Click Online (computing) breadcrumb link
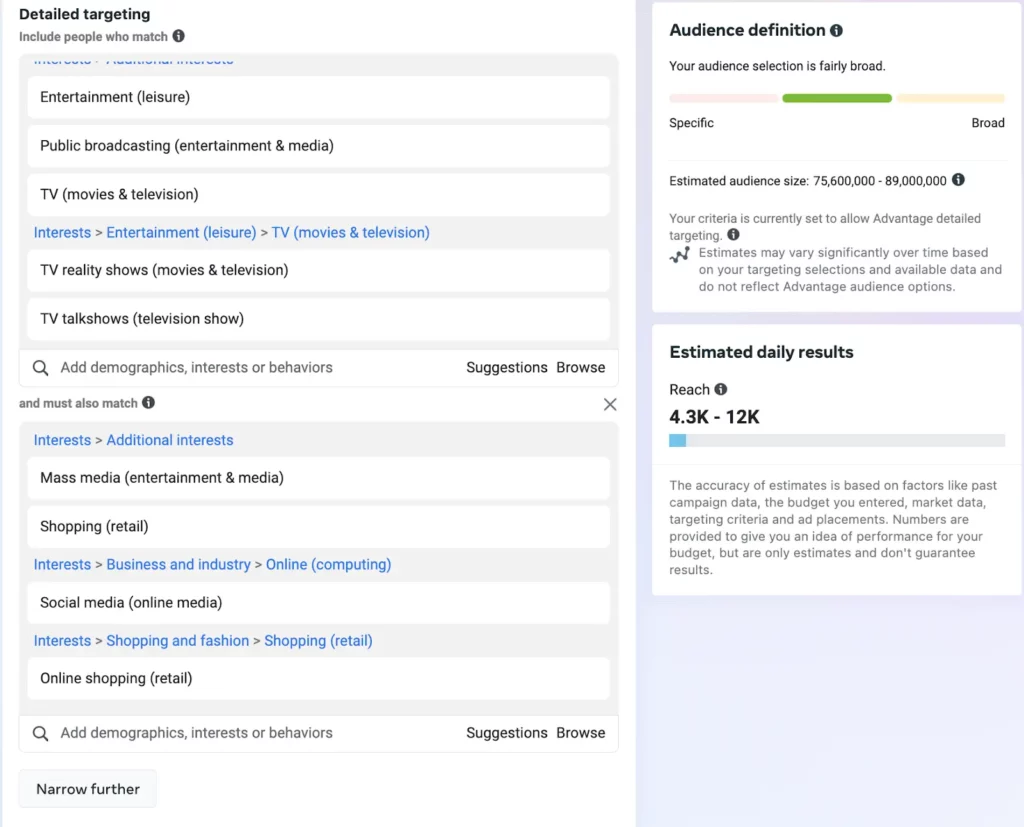The image size is (1024, 827). (328, 564)
